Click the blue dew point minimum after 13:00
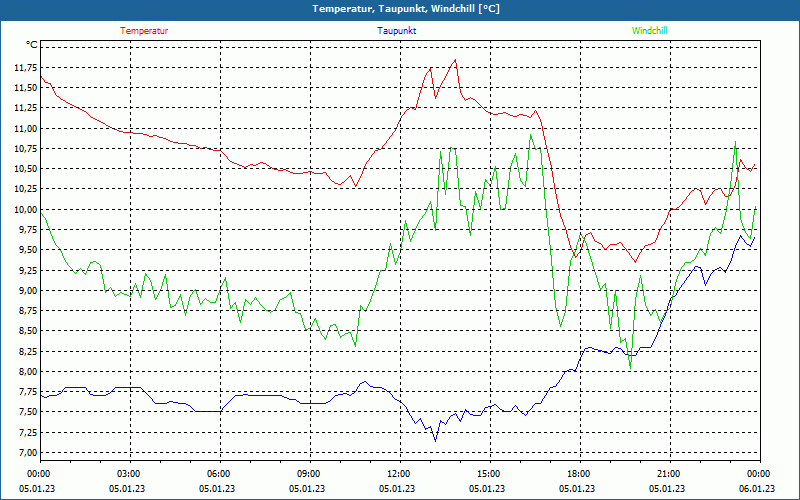 435,440
